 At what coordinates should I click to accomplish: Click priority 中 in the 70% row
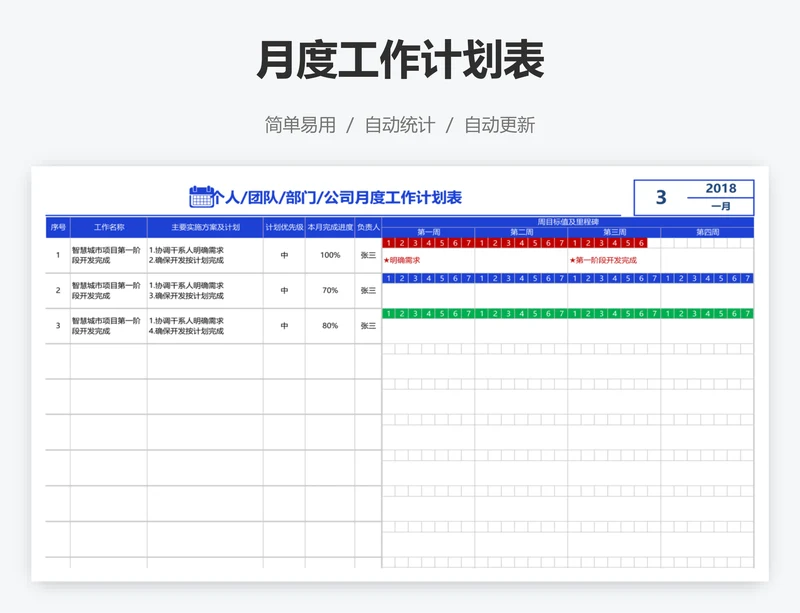click(284, 290)
